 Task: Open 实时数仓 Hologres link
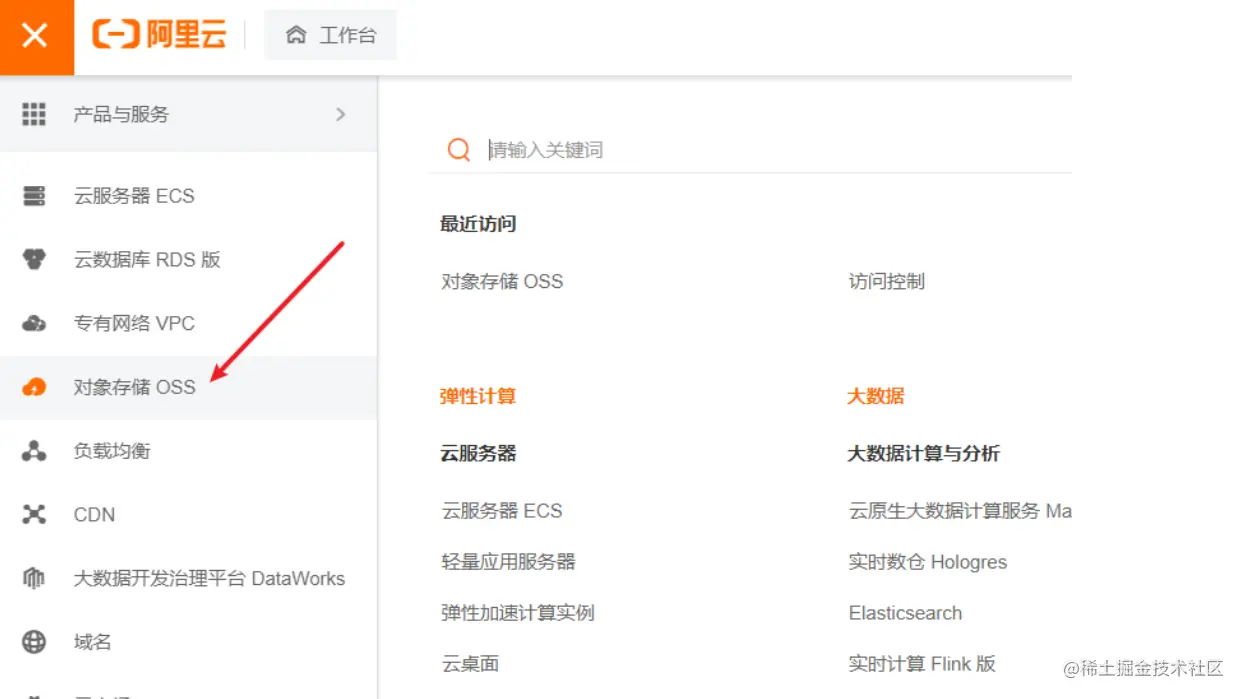[x=928, y=562]
